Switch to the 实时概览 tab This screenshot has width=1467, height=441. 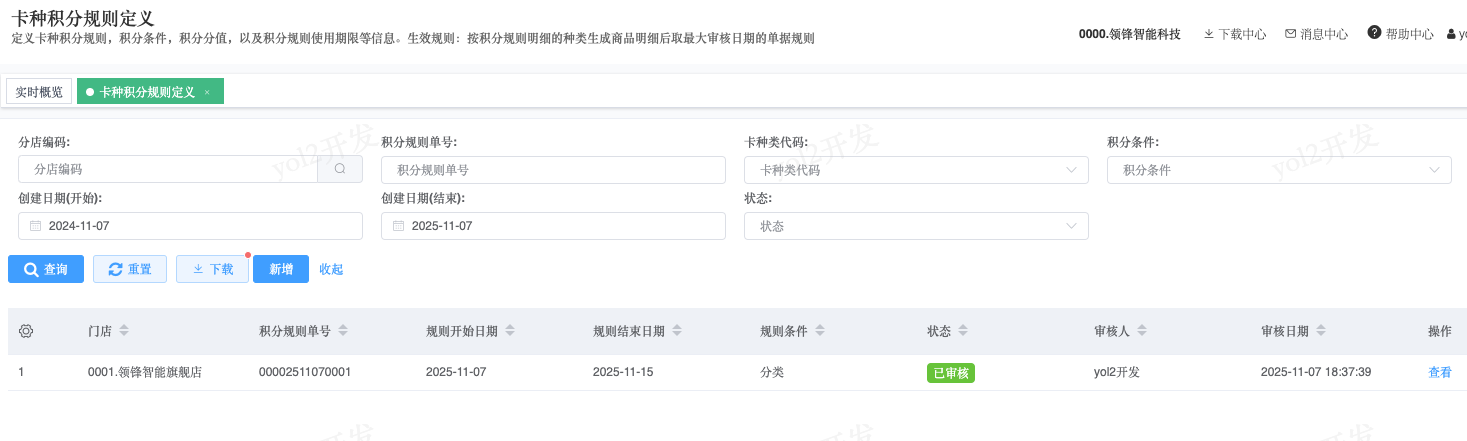point(39,91)
